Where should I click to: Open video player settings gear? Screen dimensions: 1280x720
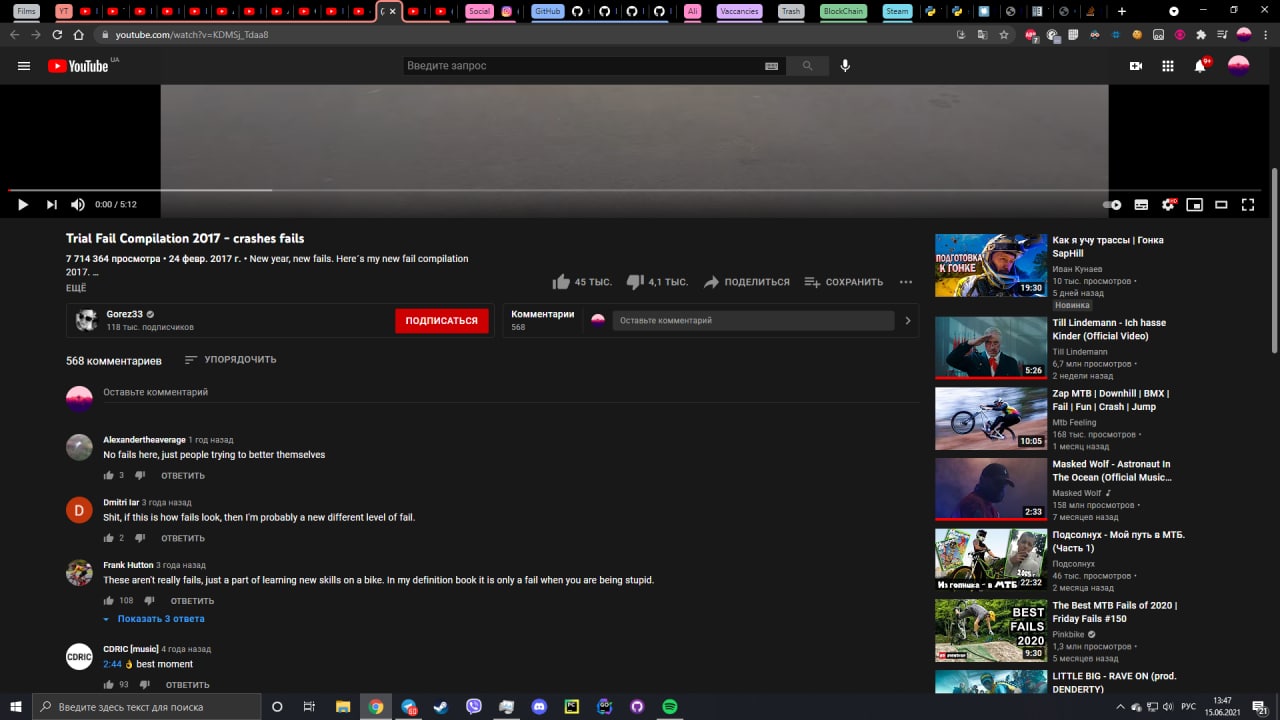click(1168, 204)
